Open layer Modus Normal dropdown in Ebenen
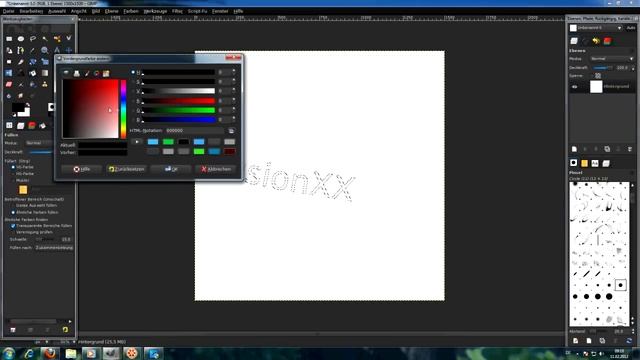 coord(613,59)
